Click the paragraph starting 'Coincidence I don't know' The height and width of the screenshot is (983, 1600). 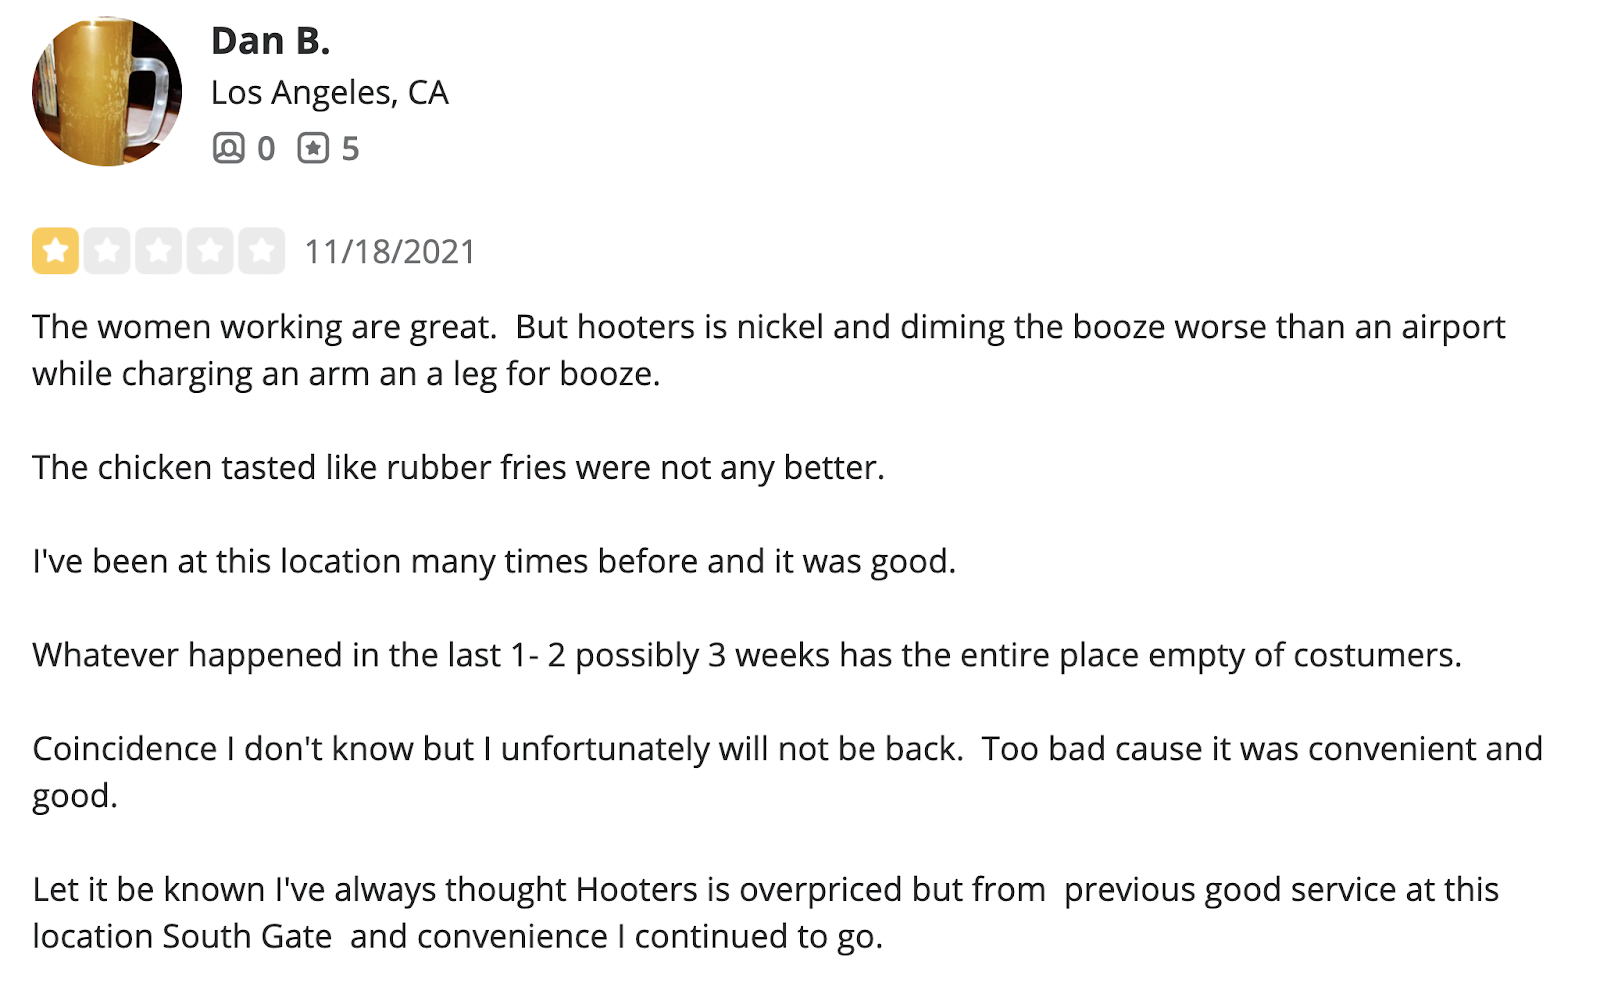(x=787, y=772)
